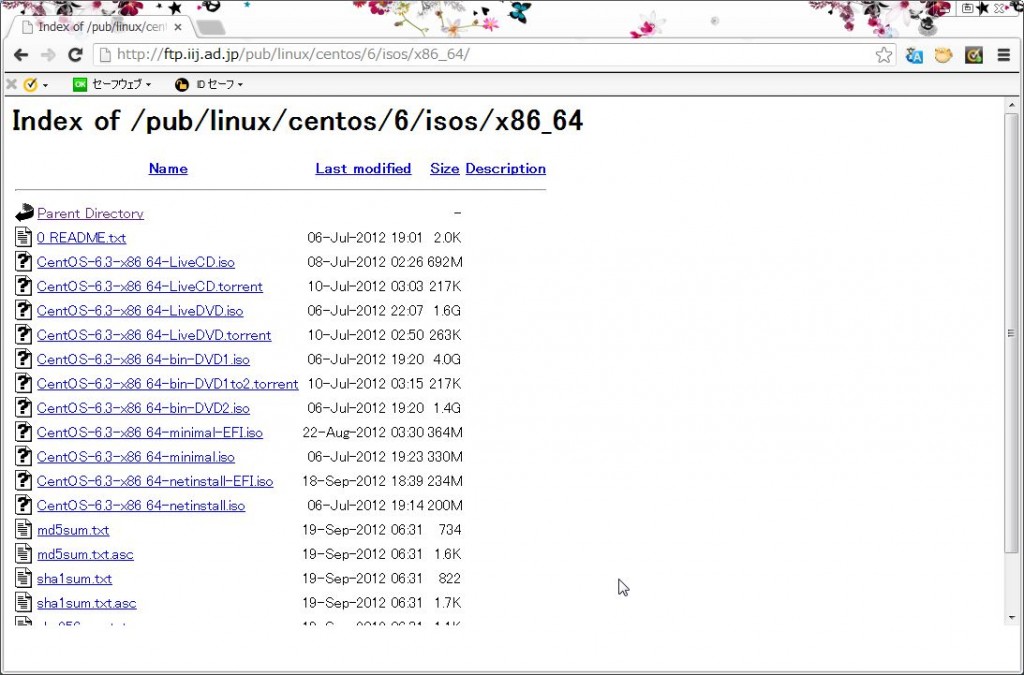The image size is (1024, 675).
Task: Close the Norton toolbar with the X
Action: (x=11, y=85)
